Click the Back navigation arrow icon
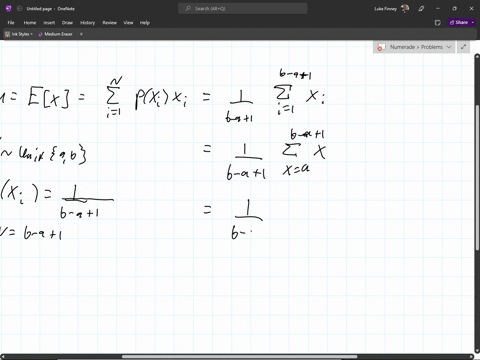480x360 pixels. point(19,9)
